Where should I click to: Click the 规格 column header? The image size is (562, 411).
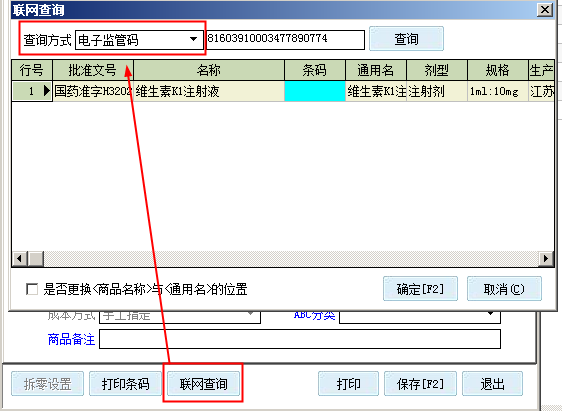(x=497, y=70)
